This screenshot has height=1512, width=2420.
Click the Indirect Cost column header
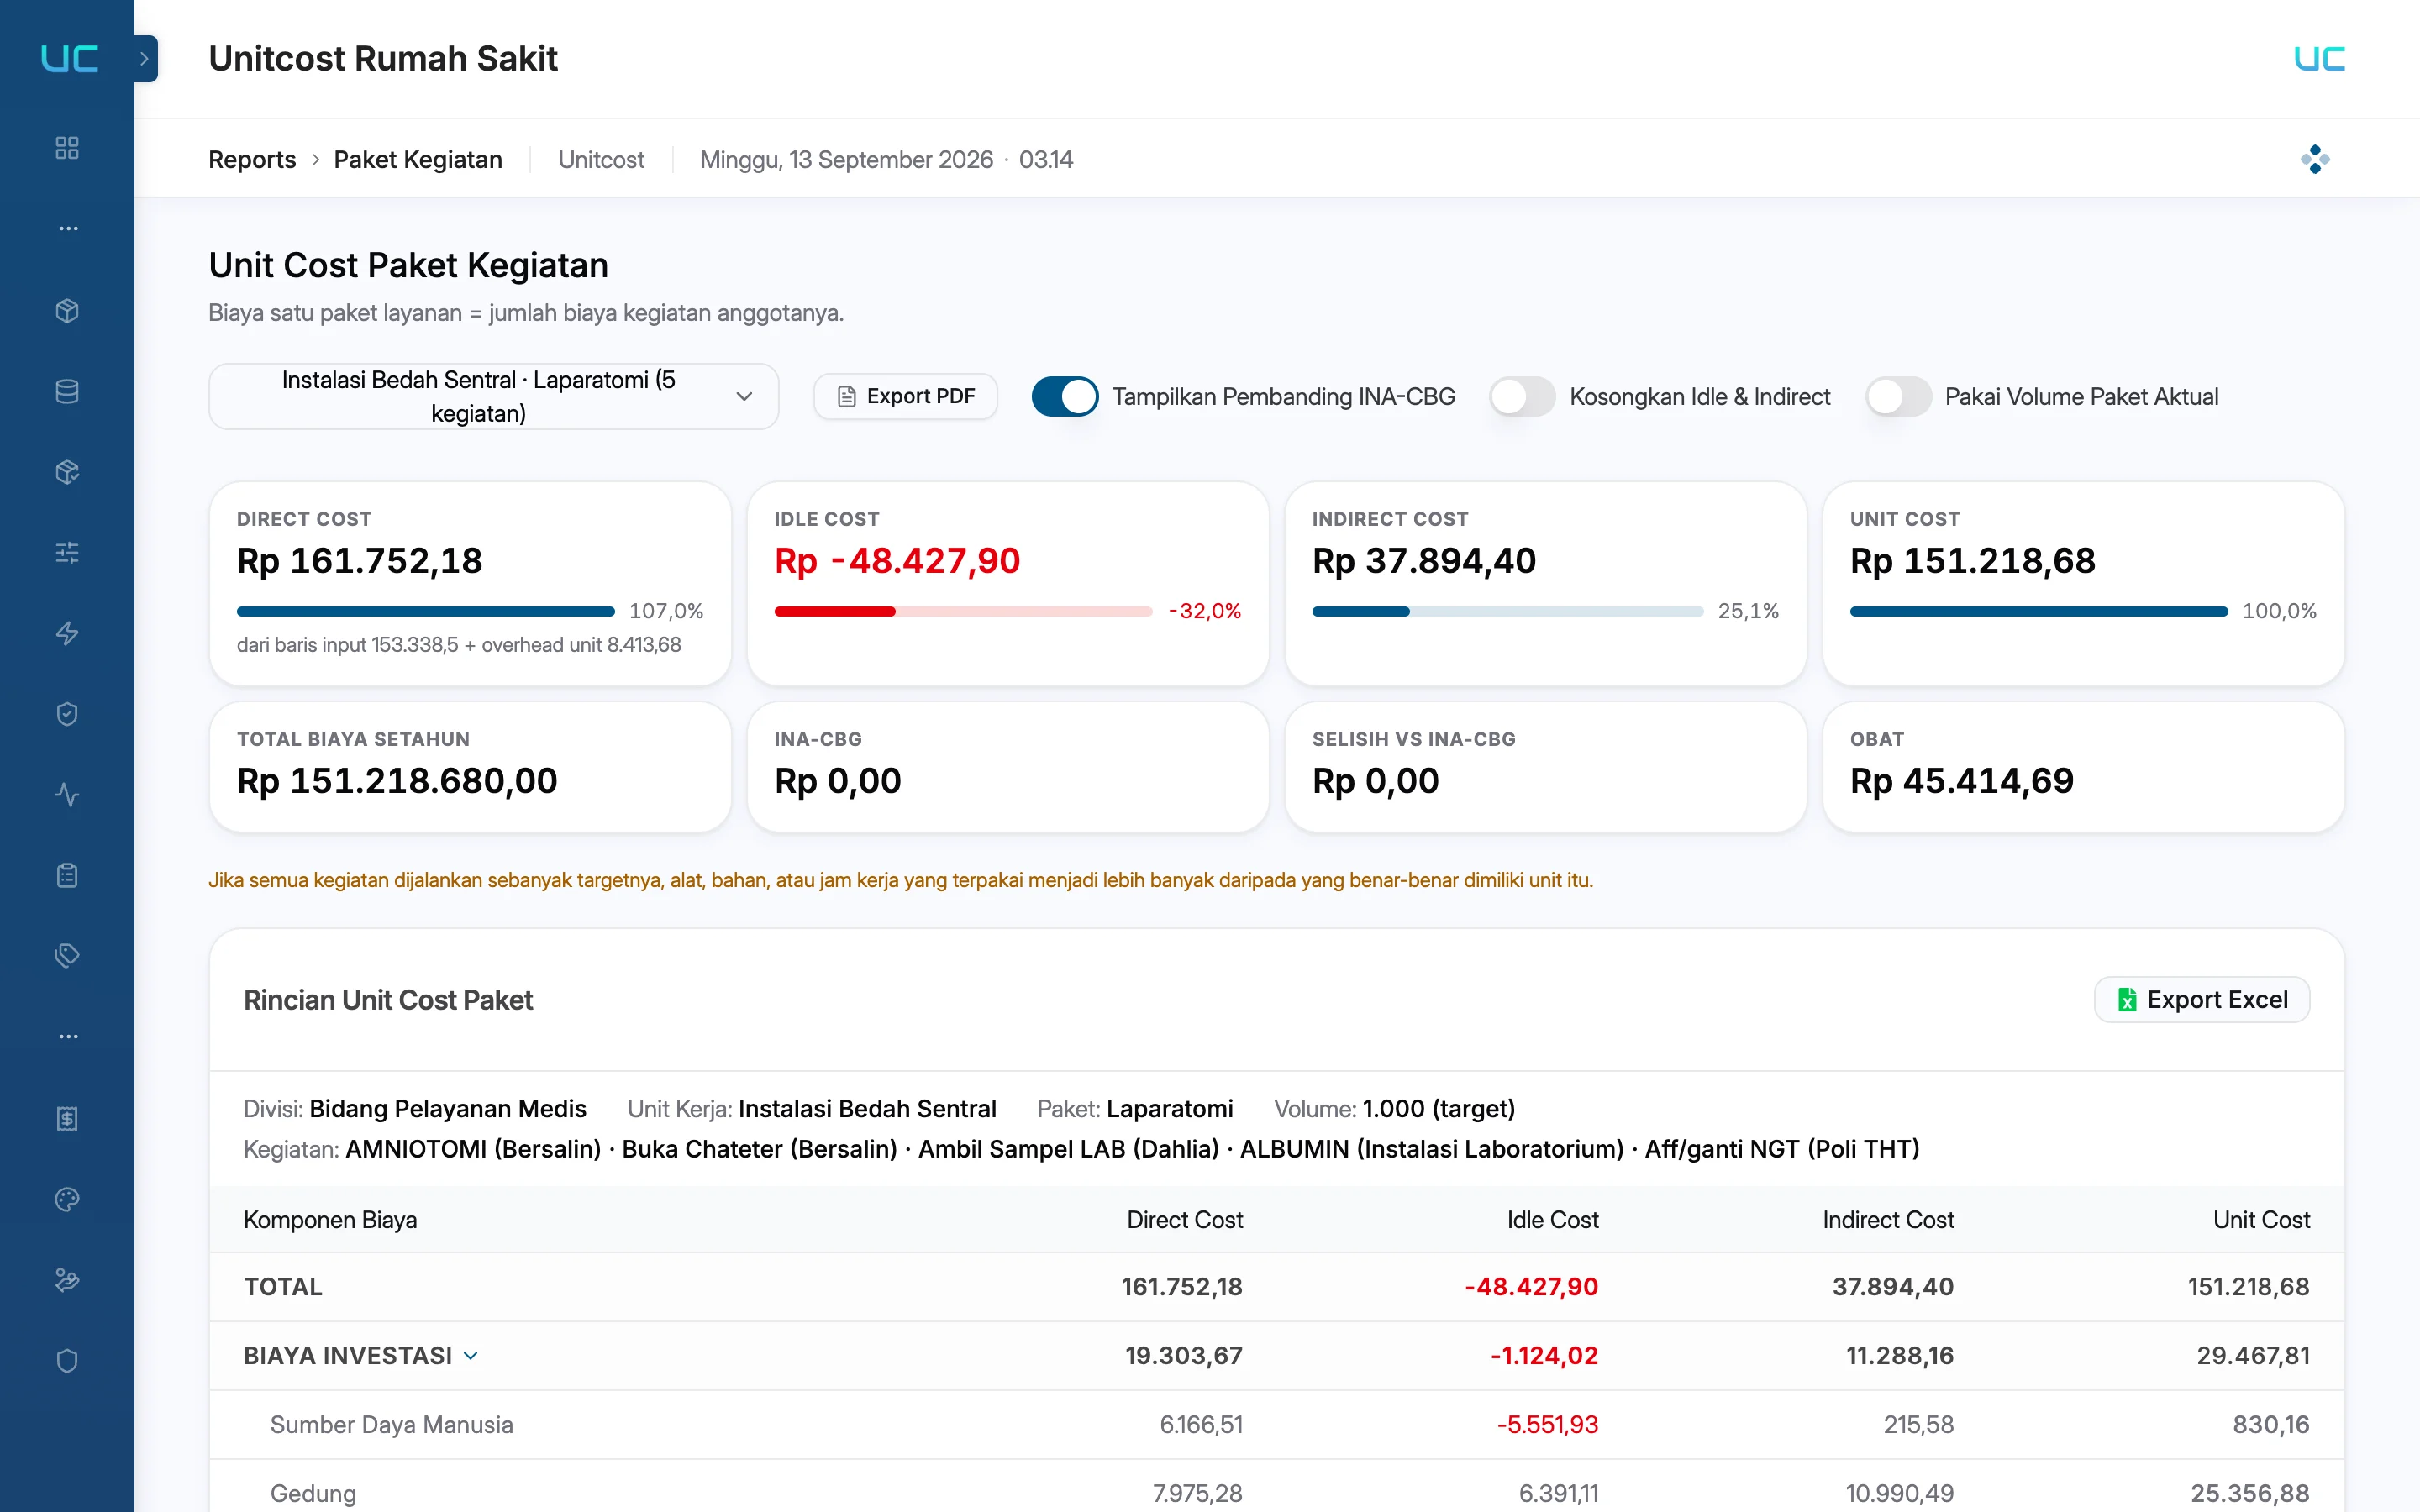pyautogui.click(x=1888, y=1220)
